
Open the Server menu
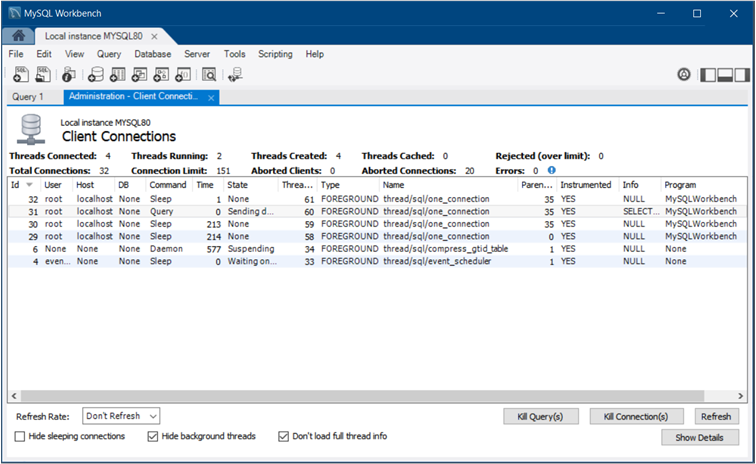coord(197,54)
